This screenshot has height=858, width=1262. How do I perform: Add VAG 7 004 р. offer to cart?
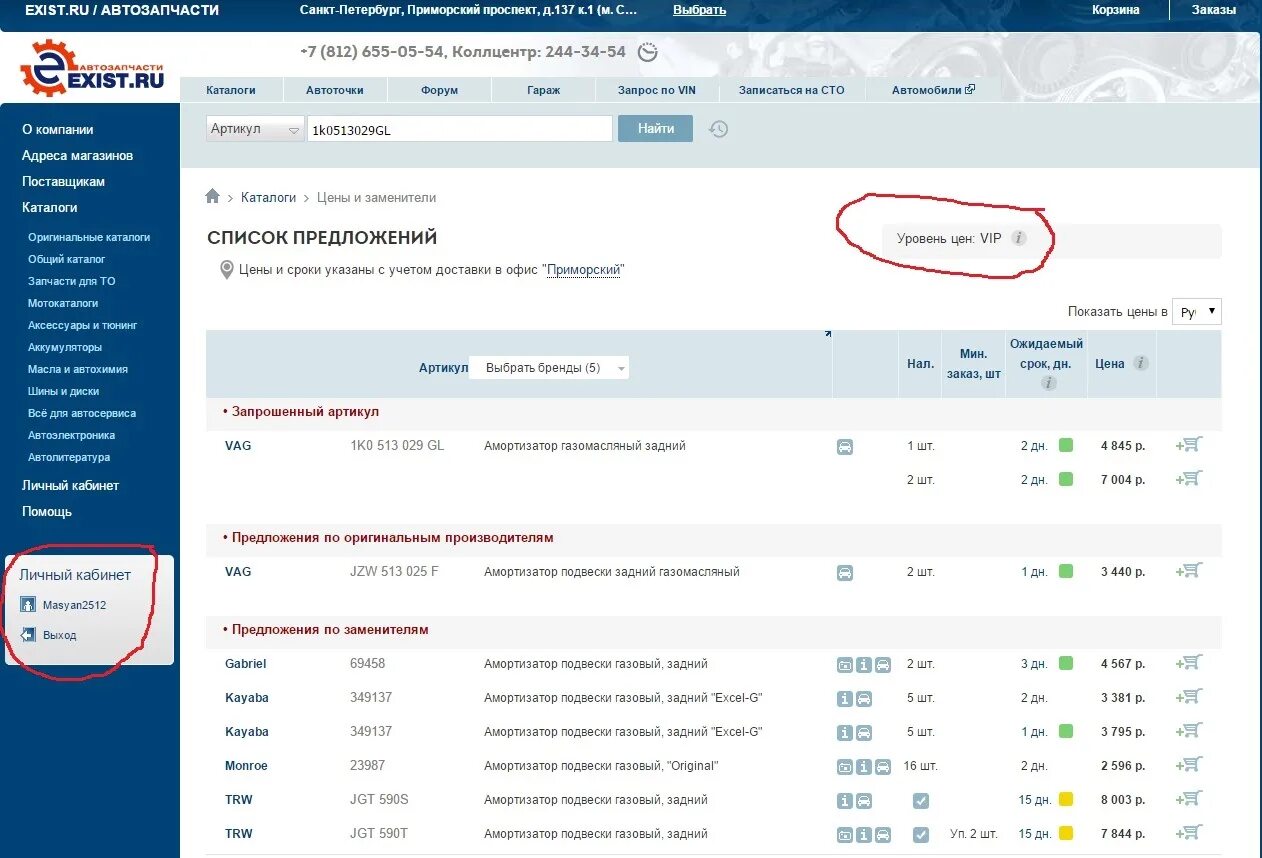[x=1189, y=479]
